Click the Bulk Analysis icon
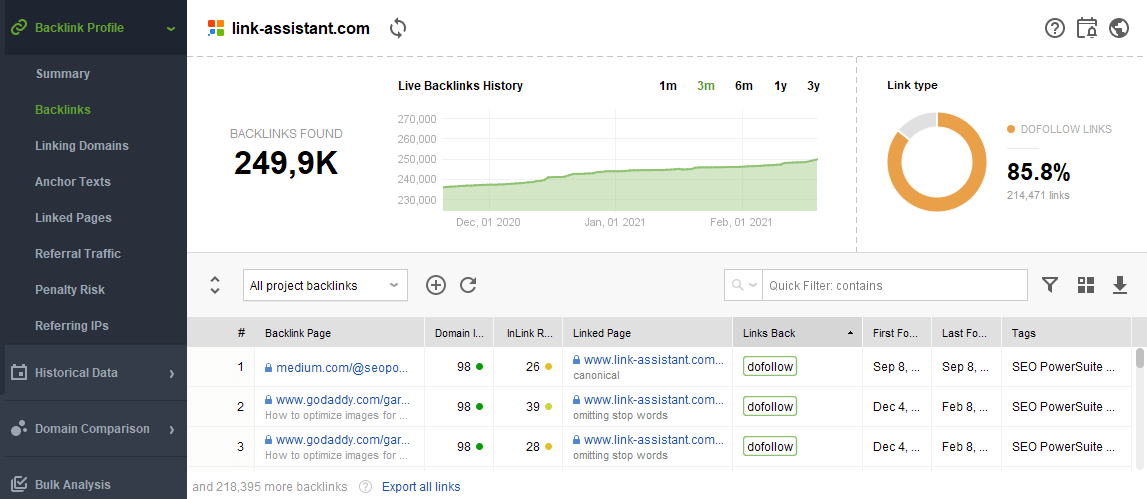 [x=19, y=484]
